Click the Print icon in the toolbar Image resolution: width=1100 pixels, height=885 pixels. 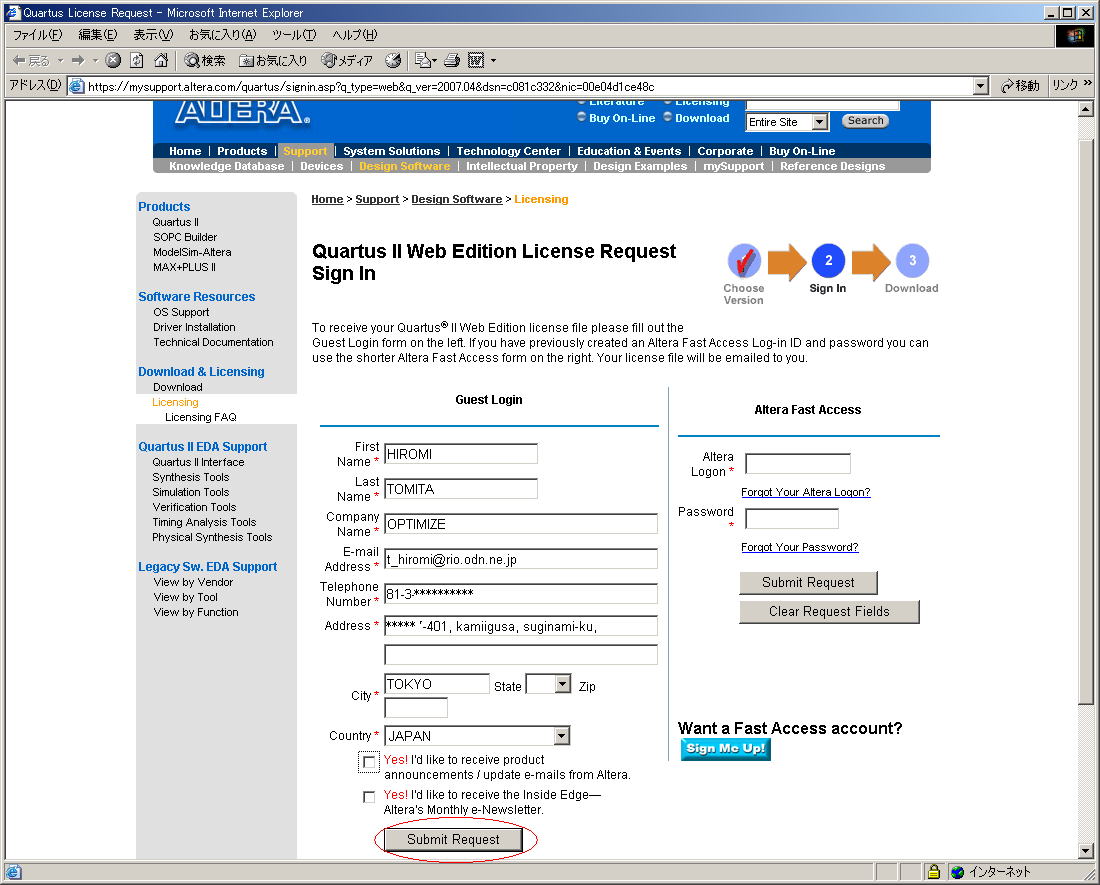(x=452, y=61)
